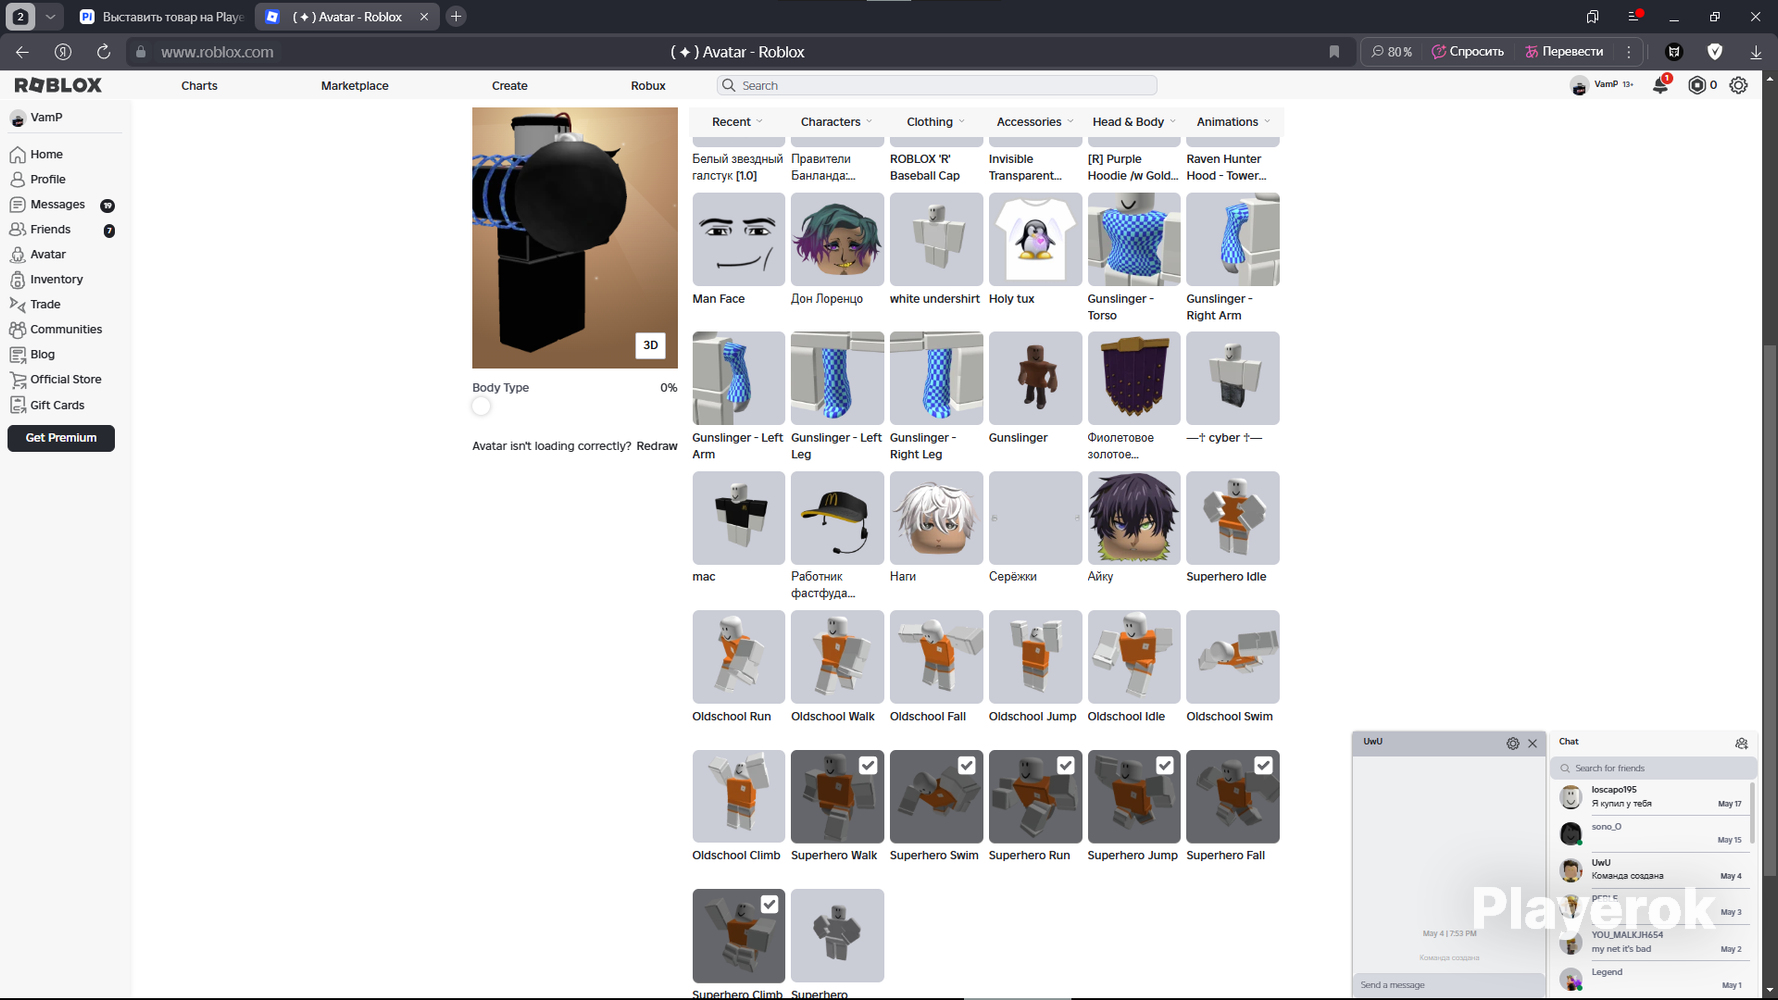
Task: Expand the Accessories dropdown
Action: (1035, 122)
